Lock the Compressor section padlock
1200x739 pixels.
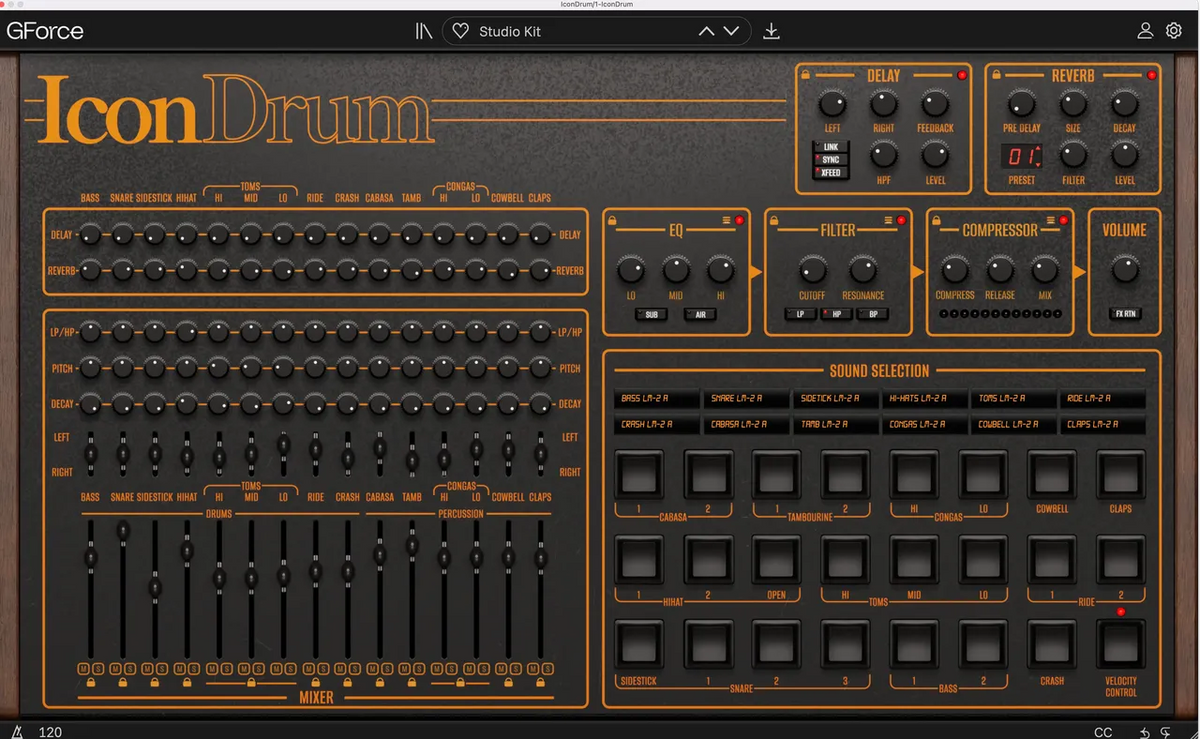click(937, 220)
